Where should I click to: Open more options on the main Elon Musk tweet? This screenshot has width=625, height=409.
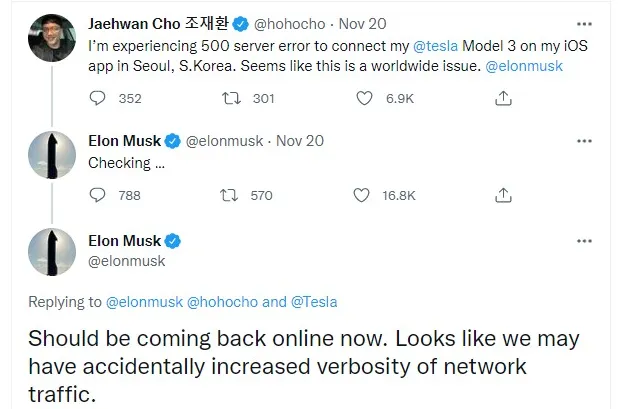584,241
